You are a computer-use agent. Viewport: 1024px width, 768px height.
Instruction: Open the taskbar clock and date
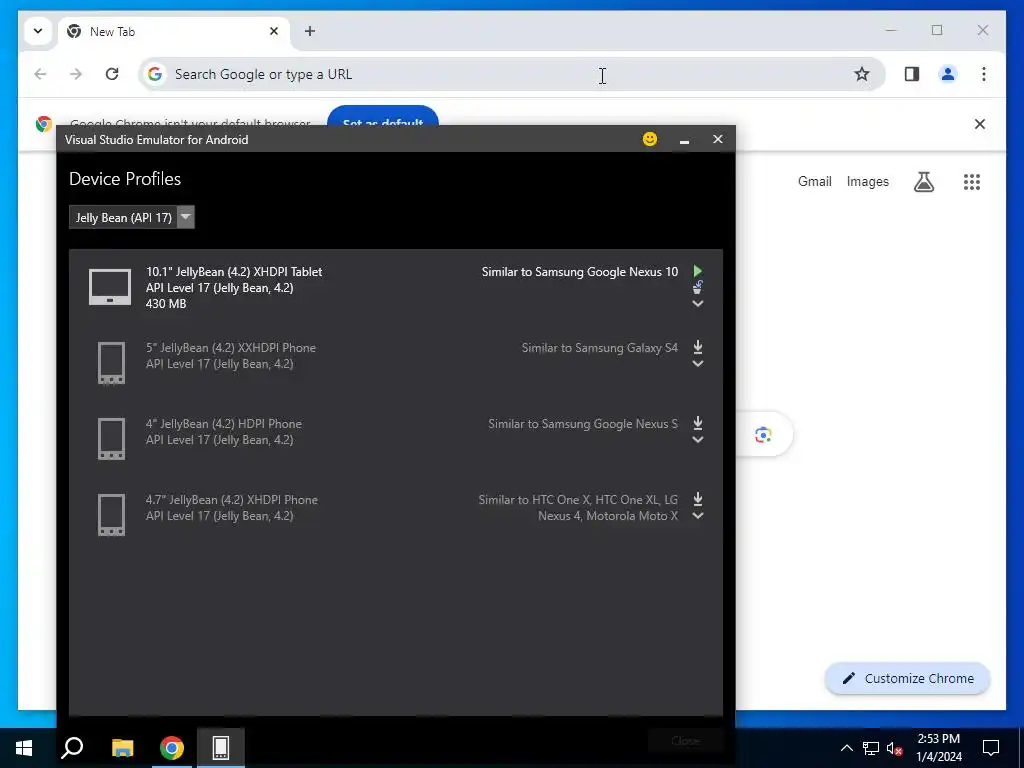tap(938, 748)
